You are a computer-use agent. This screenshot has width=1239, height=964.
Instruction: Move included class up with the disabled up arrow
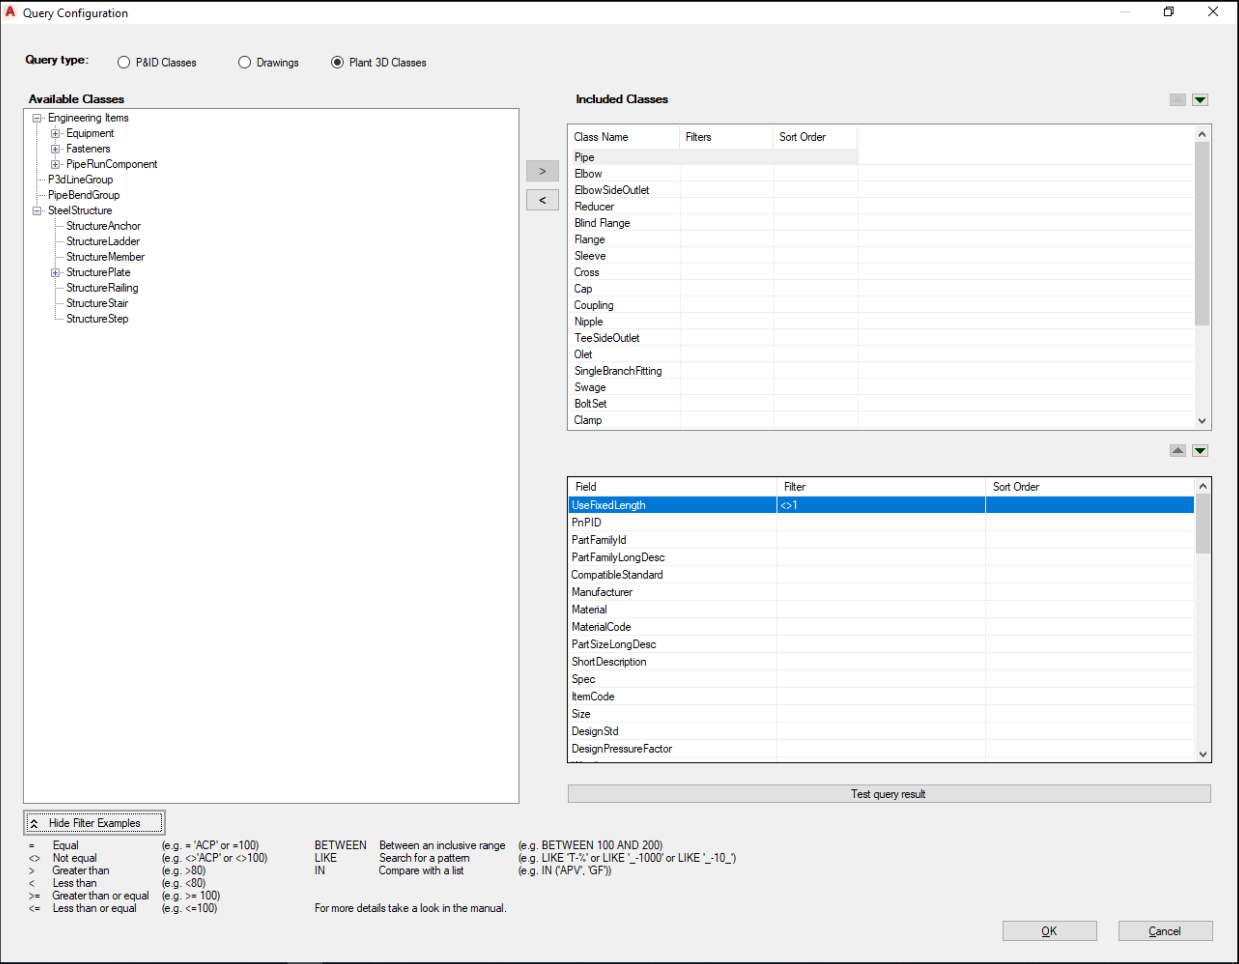(x=1177, y=100)
